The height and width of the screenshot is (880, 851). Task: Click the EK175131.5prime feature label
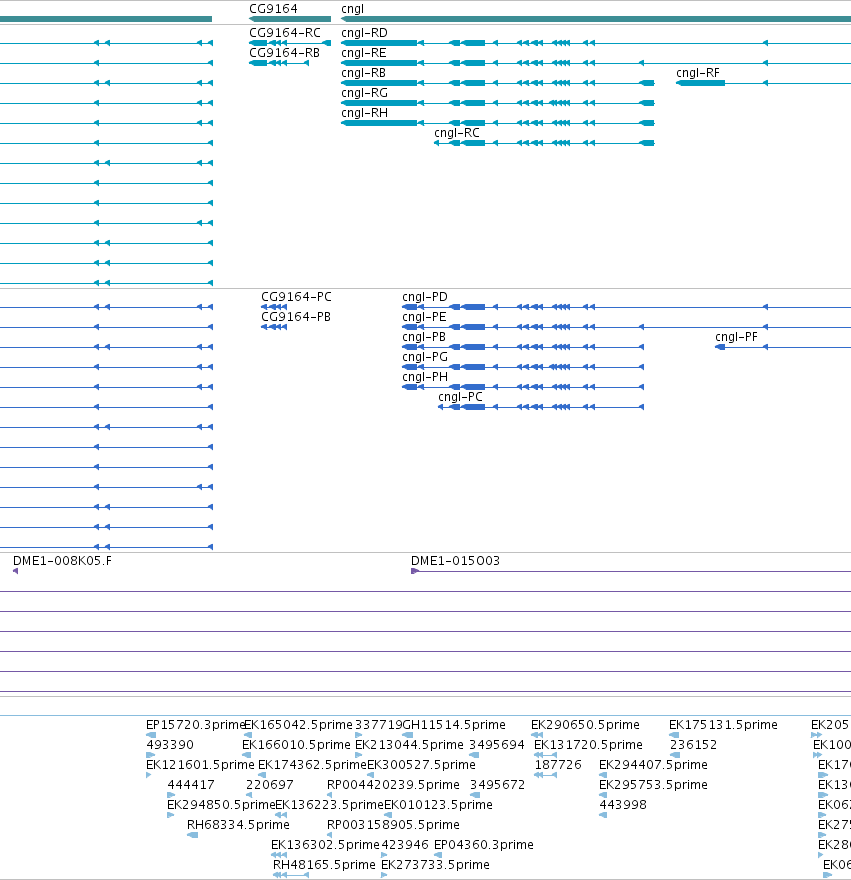(x=724, y=725)
